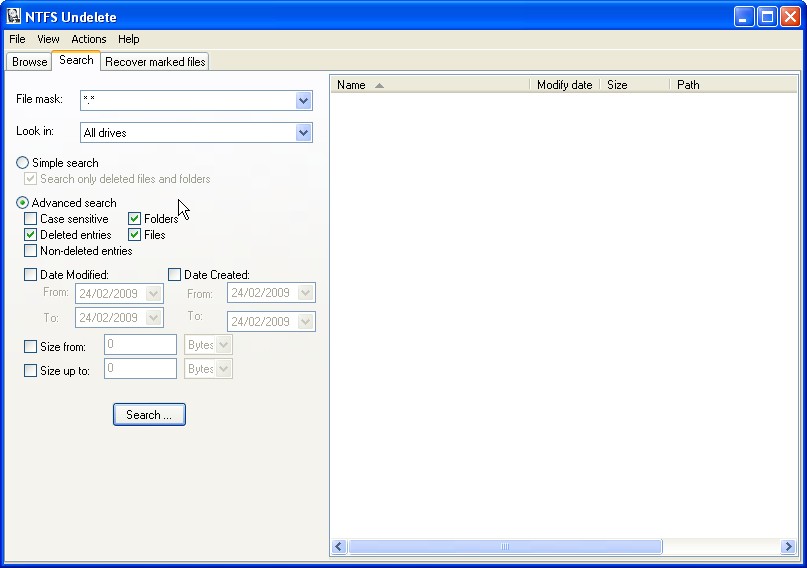Viewport: 807px width, 568px height.
Task: Open Size from Bytes unit dropdown
Action: point(224,345)
